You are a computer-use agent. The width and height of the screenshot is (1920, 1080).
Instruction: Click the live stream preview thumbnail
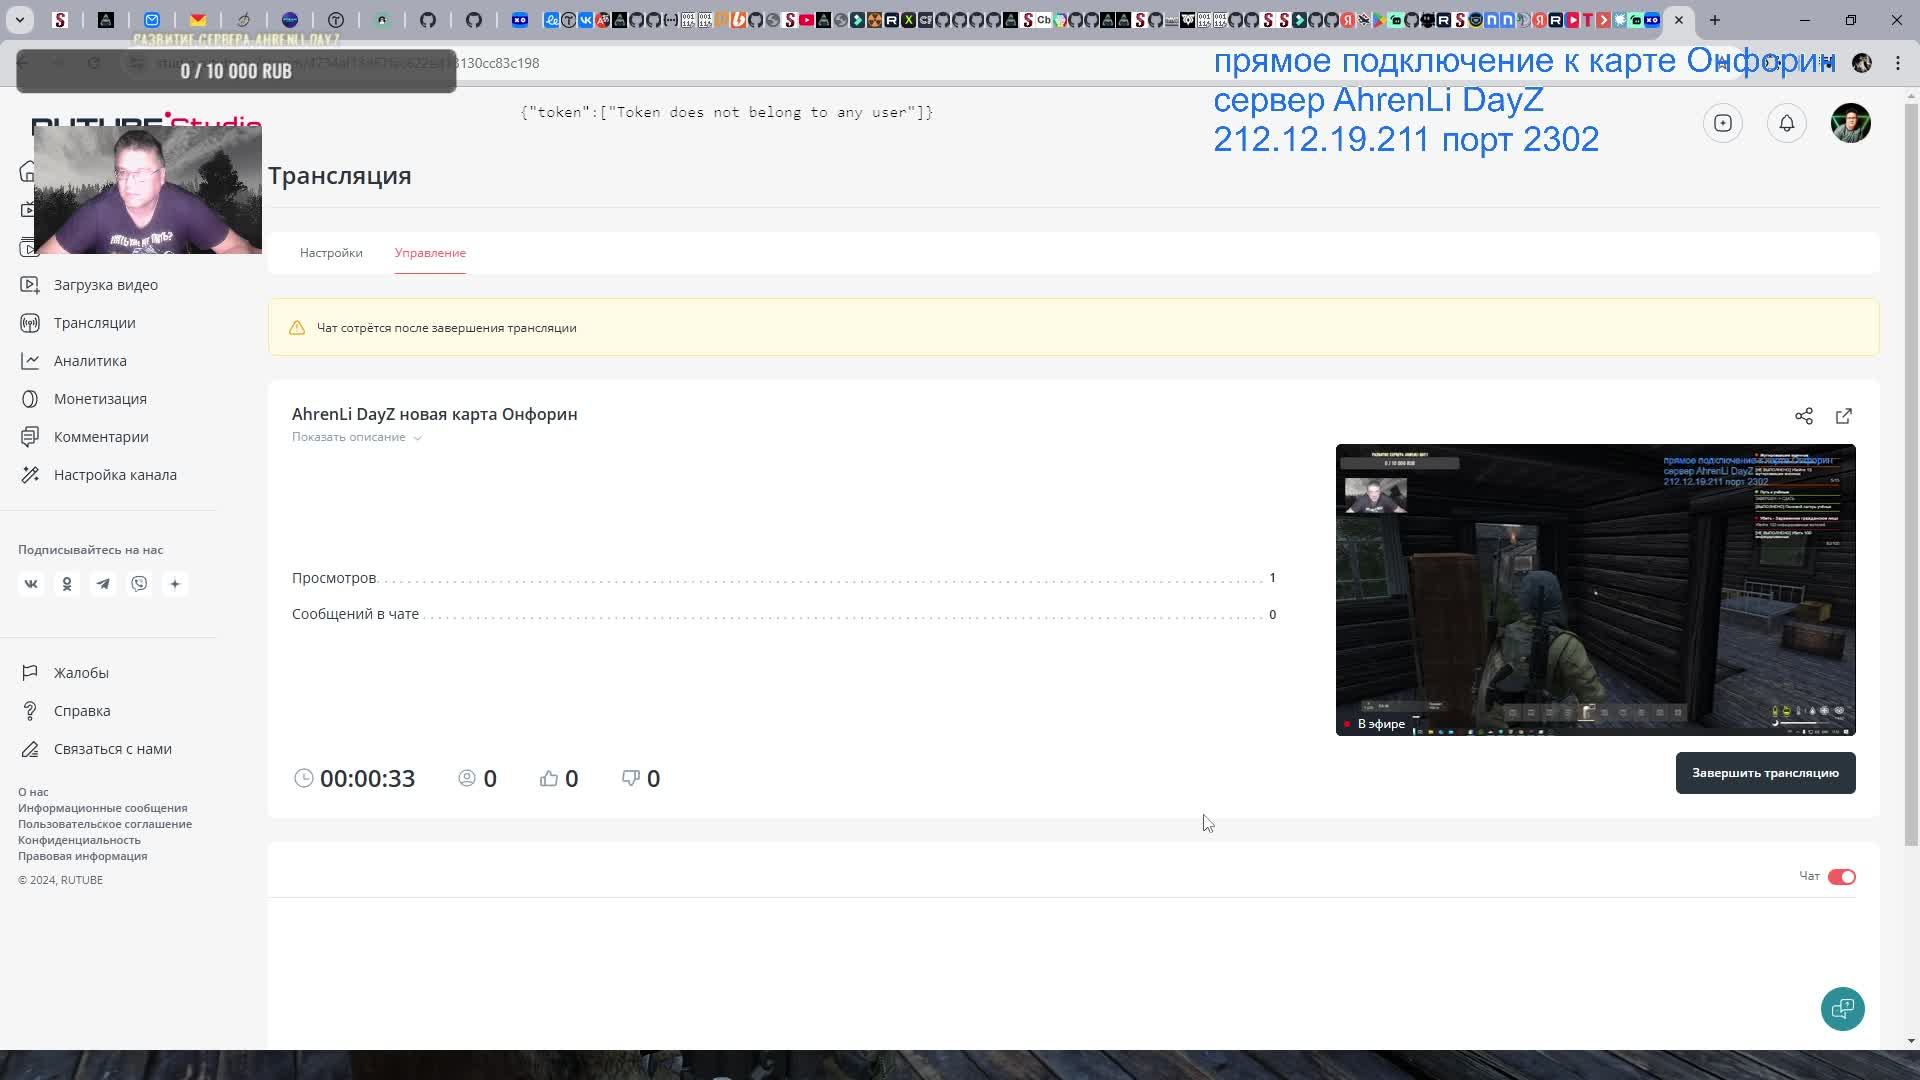(x=1595, y=590)
